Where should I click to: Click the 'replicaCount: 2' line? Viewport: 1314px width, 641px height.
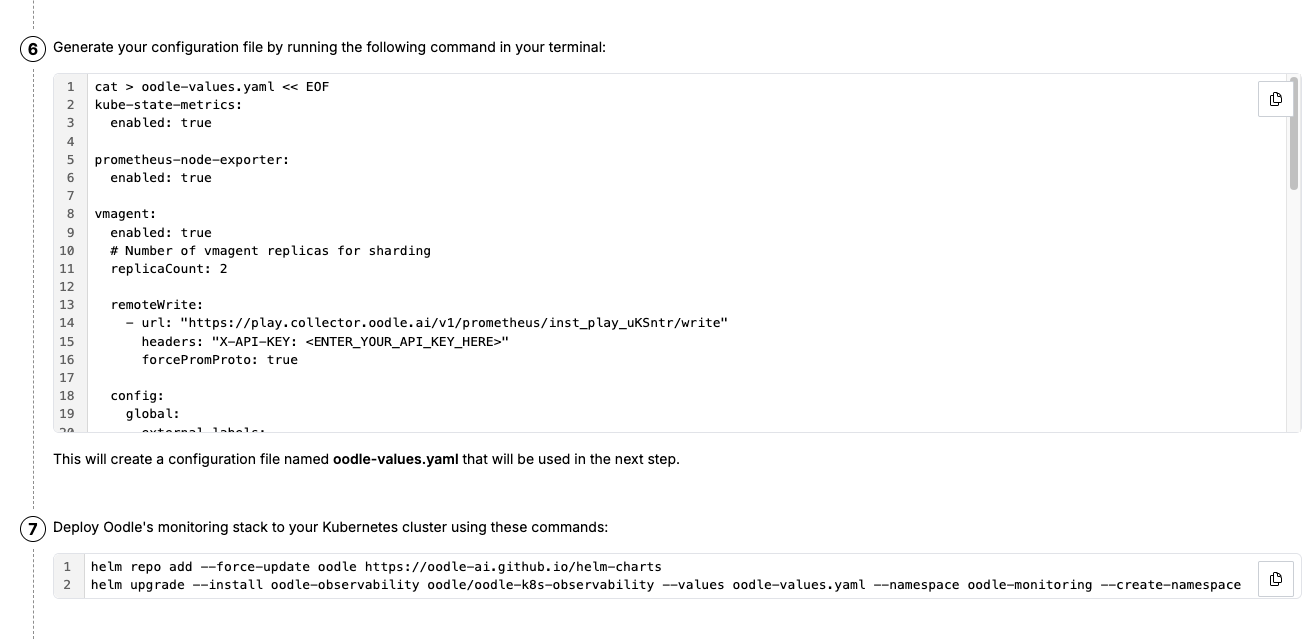coord(169,269)
